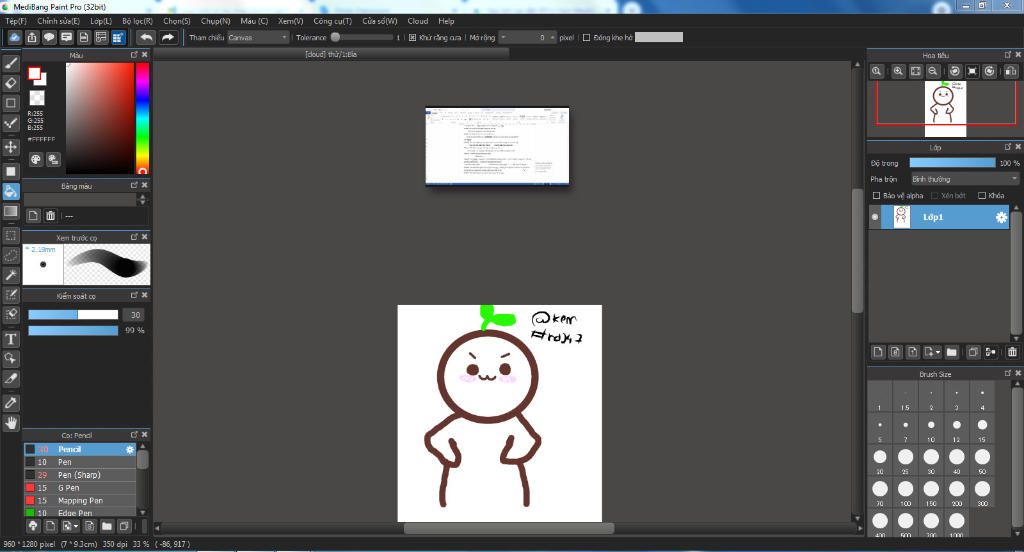
Task: Select the Text tool
Action: click(x=10, y=339)
